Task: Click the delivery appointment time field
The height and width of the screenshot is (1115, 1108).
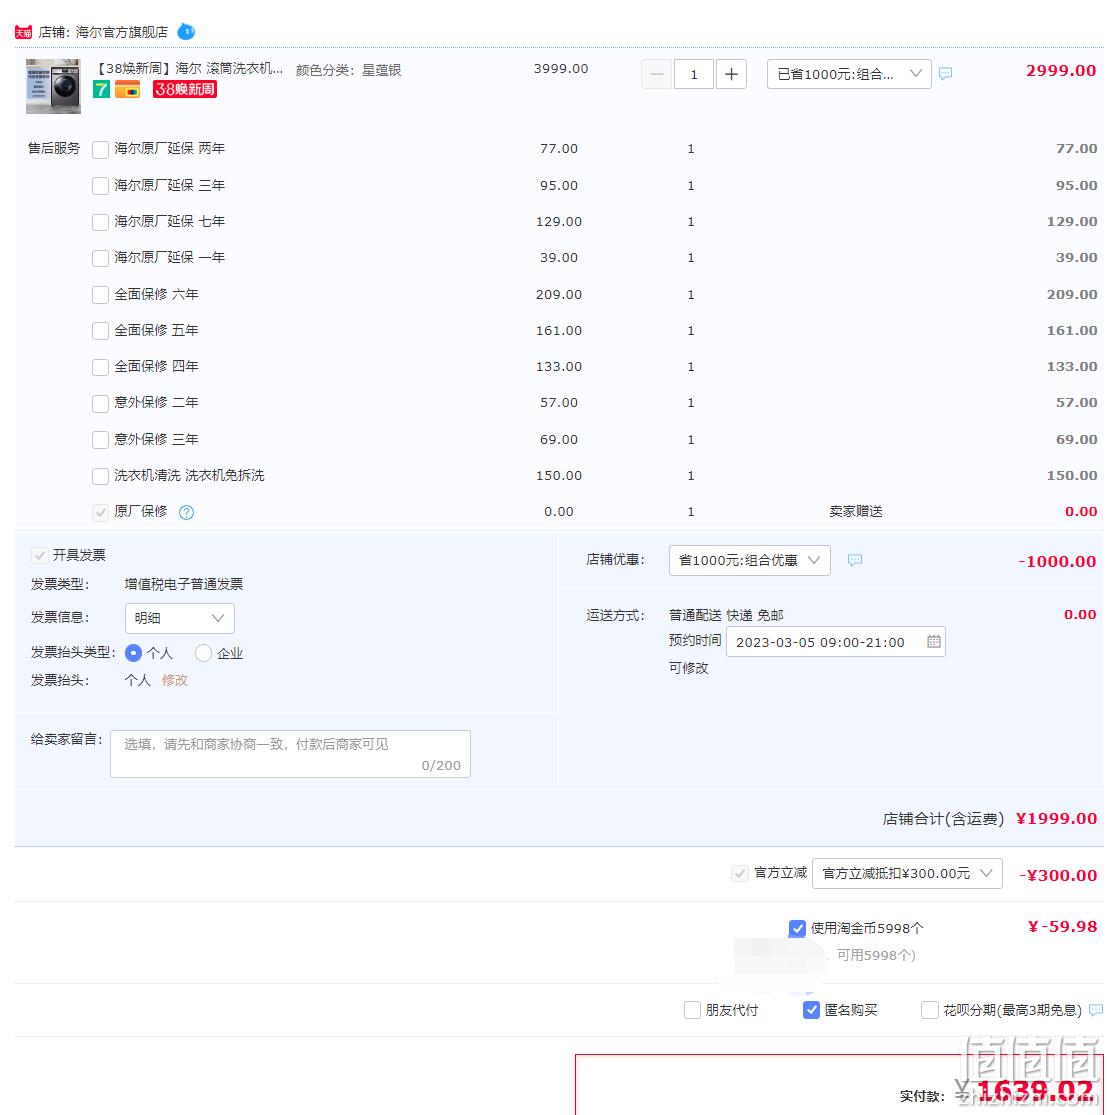Action: point(835,642)
